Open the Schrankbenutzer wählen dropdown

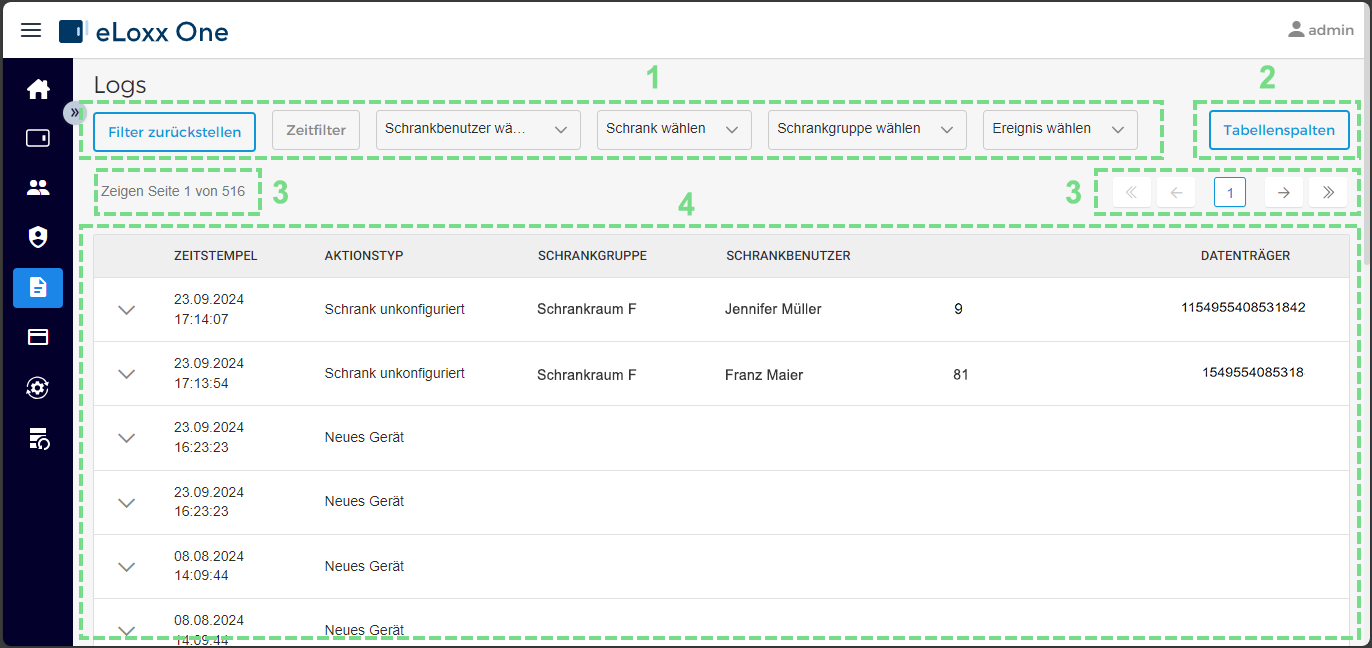pyautogui.click(x=478, y=130)
